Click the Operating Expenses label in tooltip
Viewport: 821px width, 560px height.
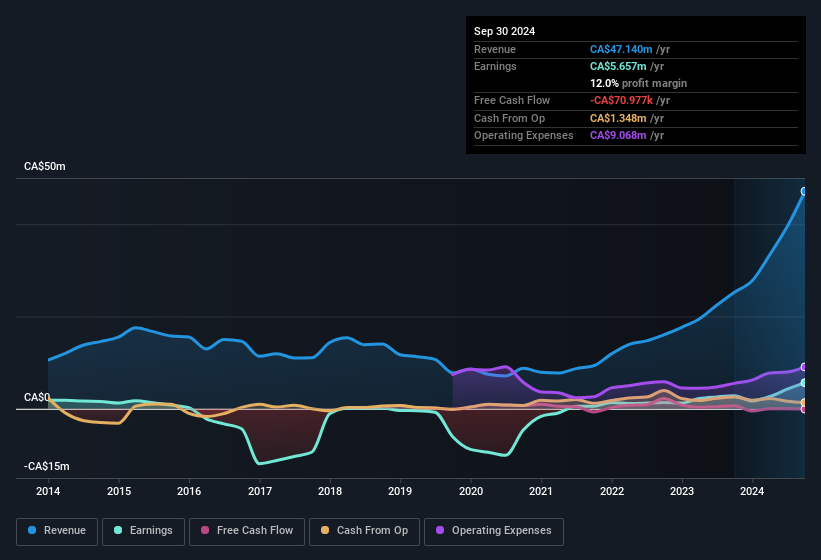pyautogui.click(x=524, y=136)
